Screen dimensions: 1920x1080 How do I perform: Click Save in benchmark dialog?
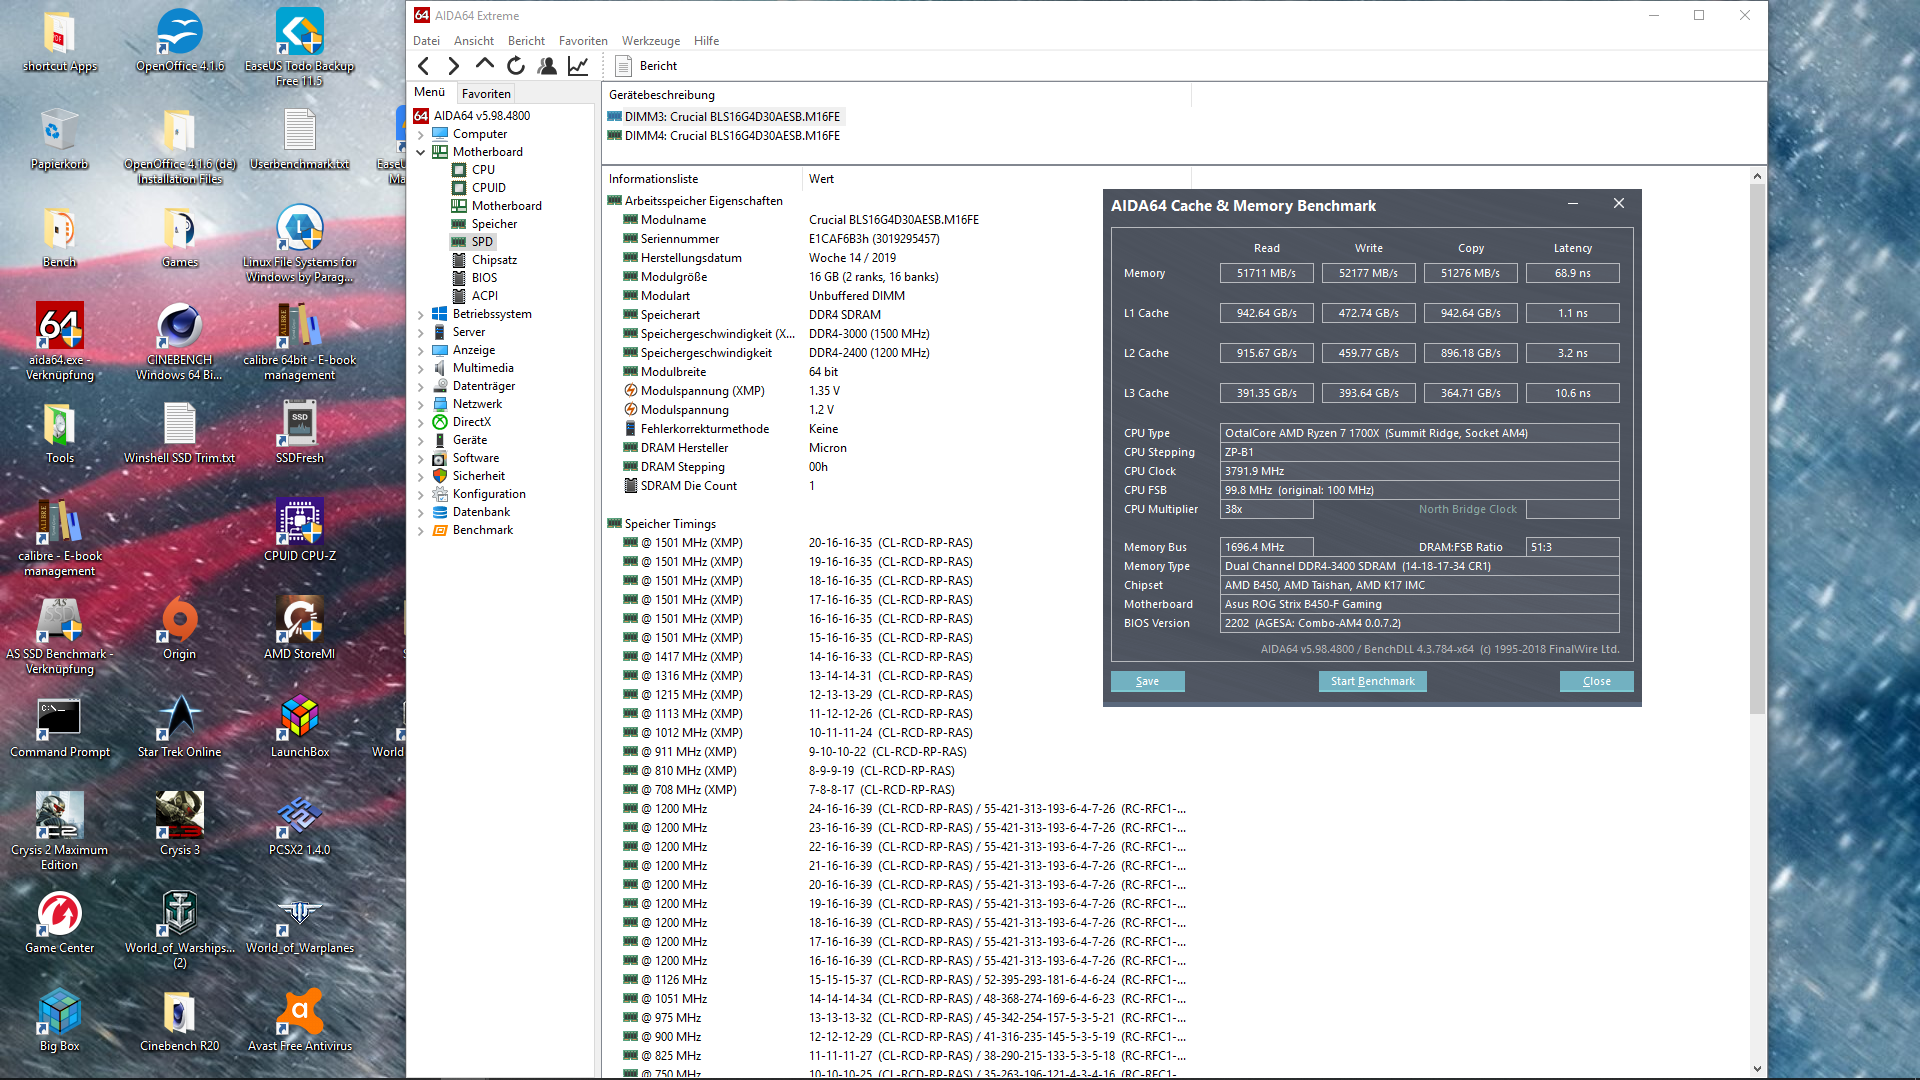[1147, 681]
